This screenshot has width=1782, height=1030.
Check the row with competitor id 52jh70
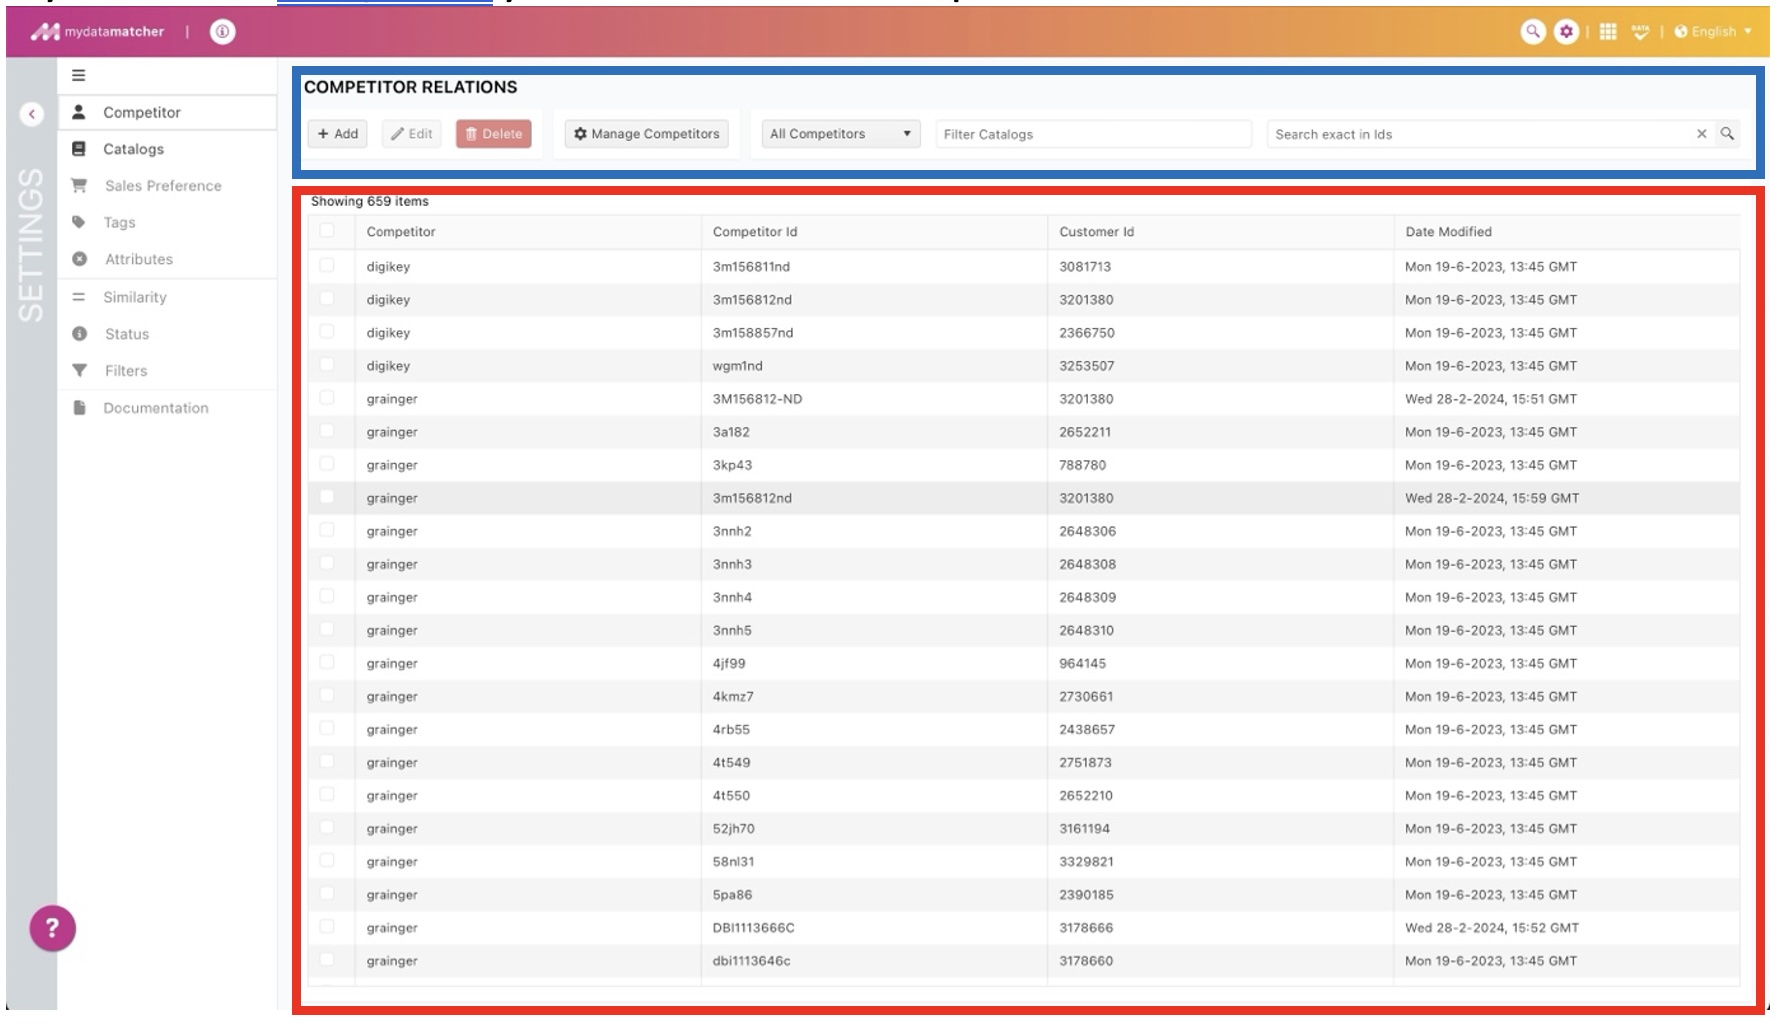[327, 827]
